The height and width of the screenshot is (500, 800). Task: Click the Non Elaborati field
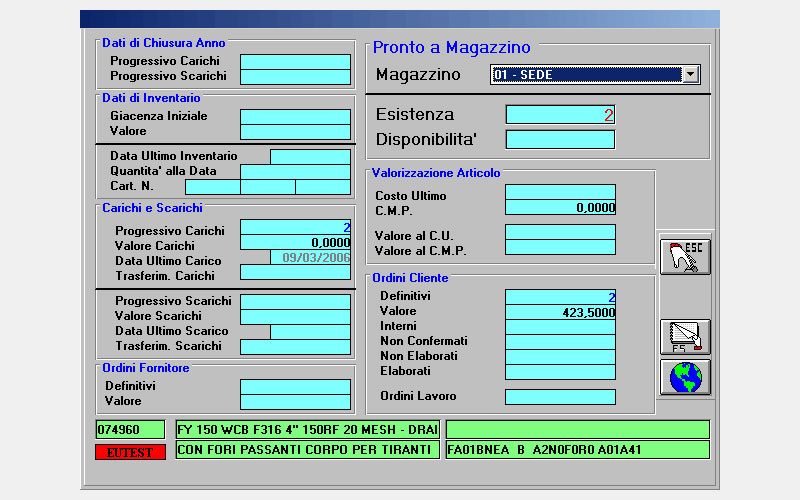[x=560, y=357]
